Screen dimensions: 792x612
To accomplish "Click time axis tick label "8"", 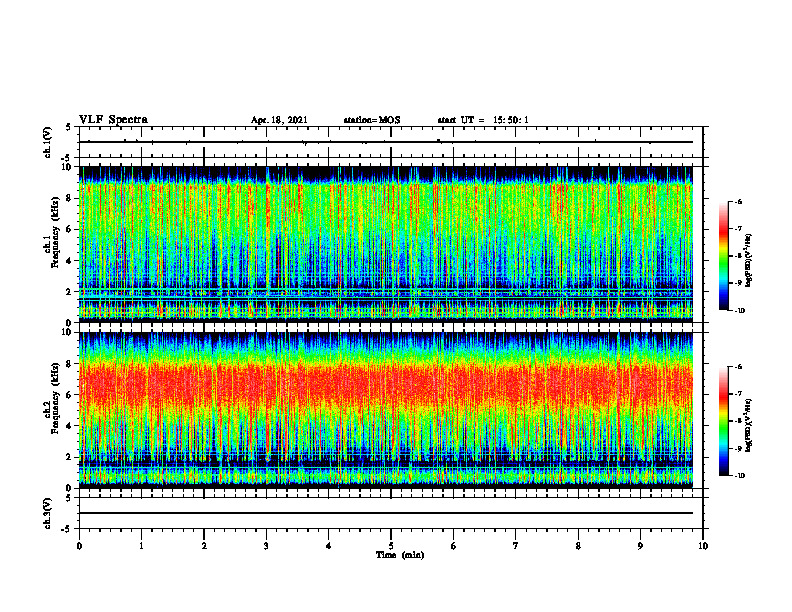I will 578,546.
